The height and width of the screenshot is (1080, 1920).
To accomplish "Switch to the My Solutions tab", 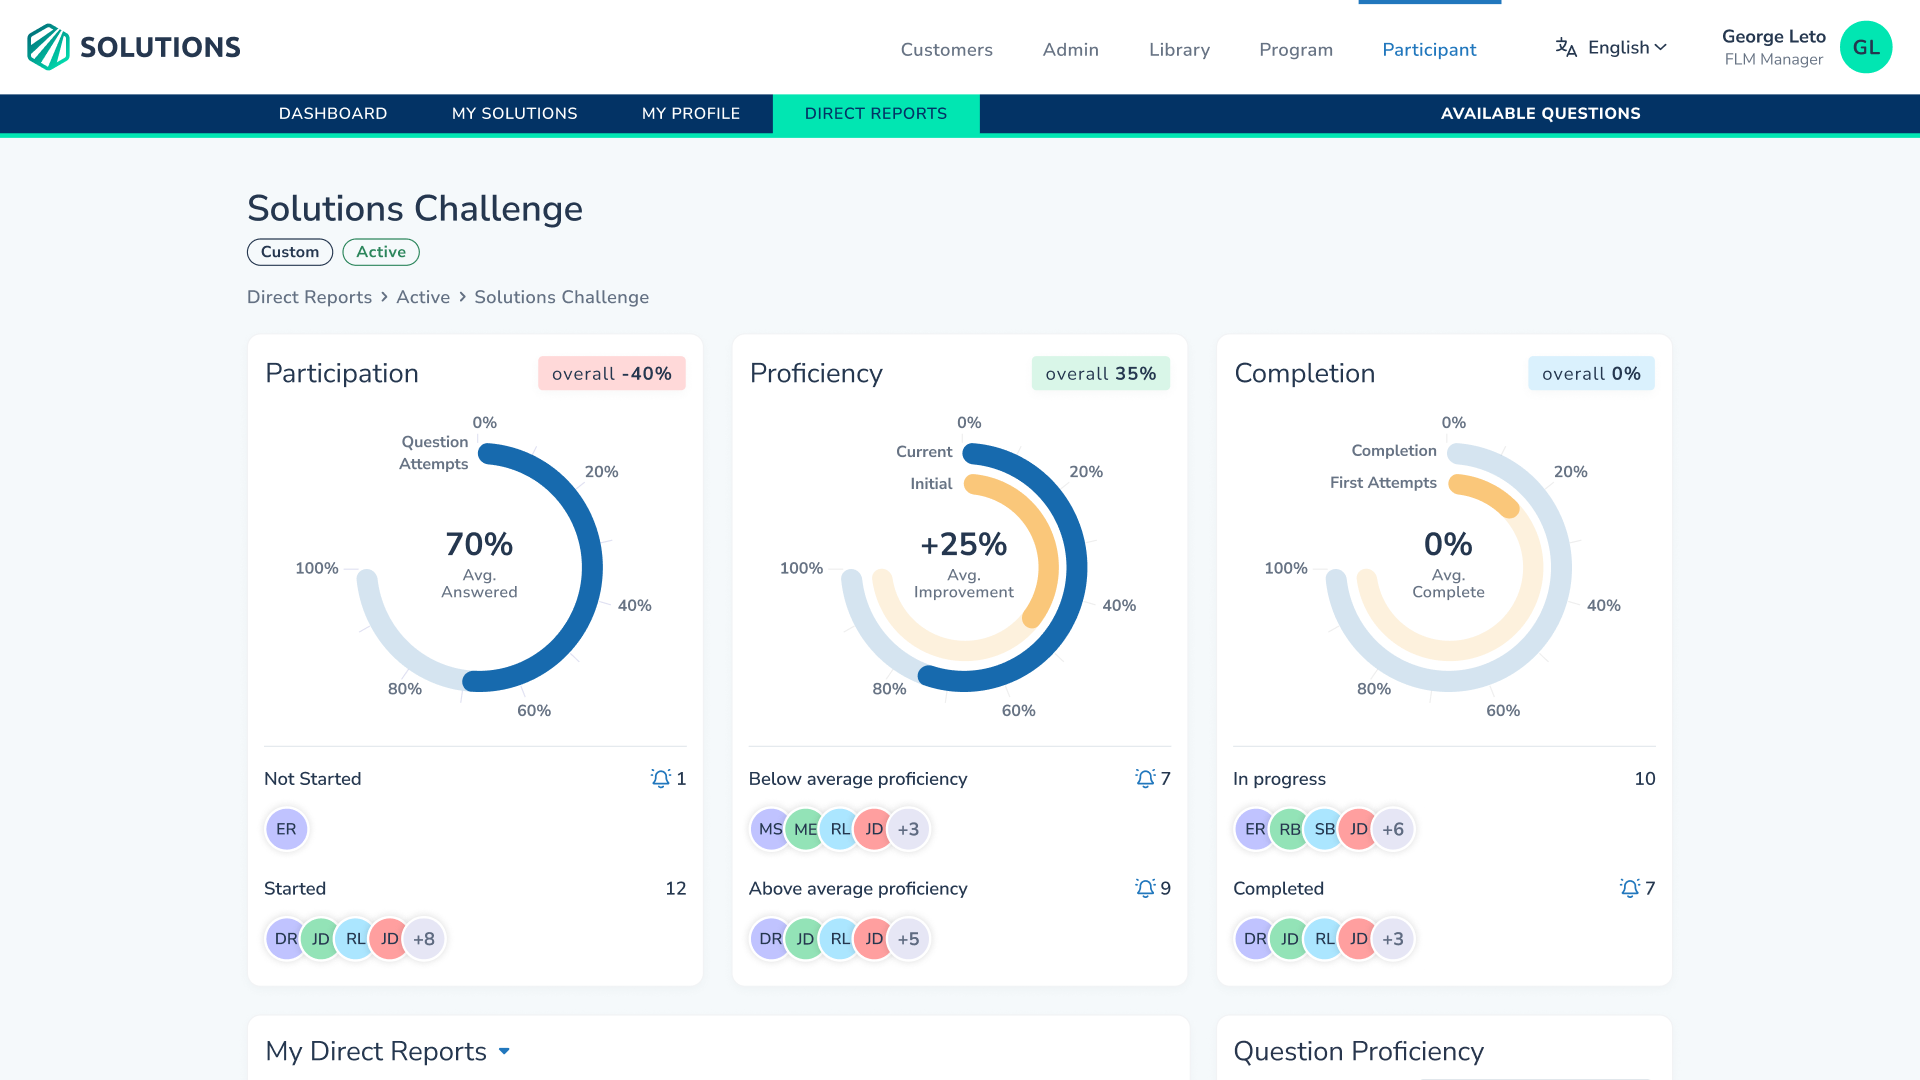I will tap(514, 113).
